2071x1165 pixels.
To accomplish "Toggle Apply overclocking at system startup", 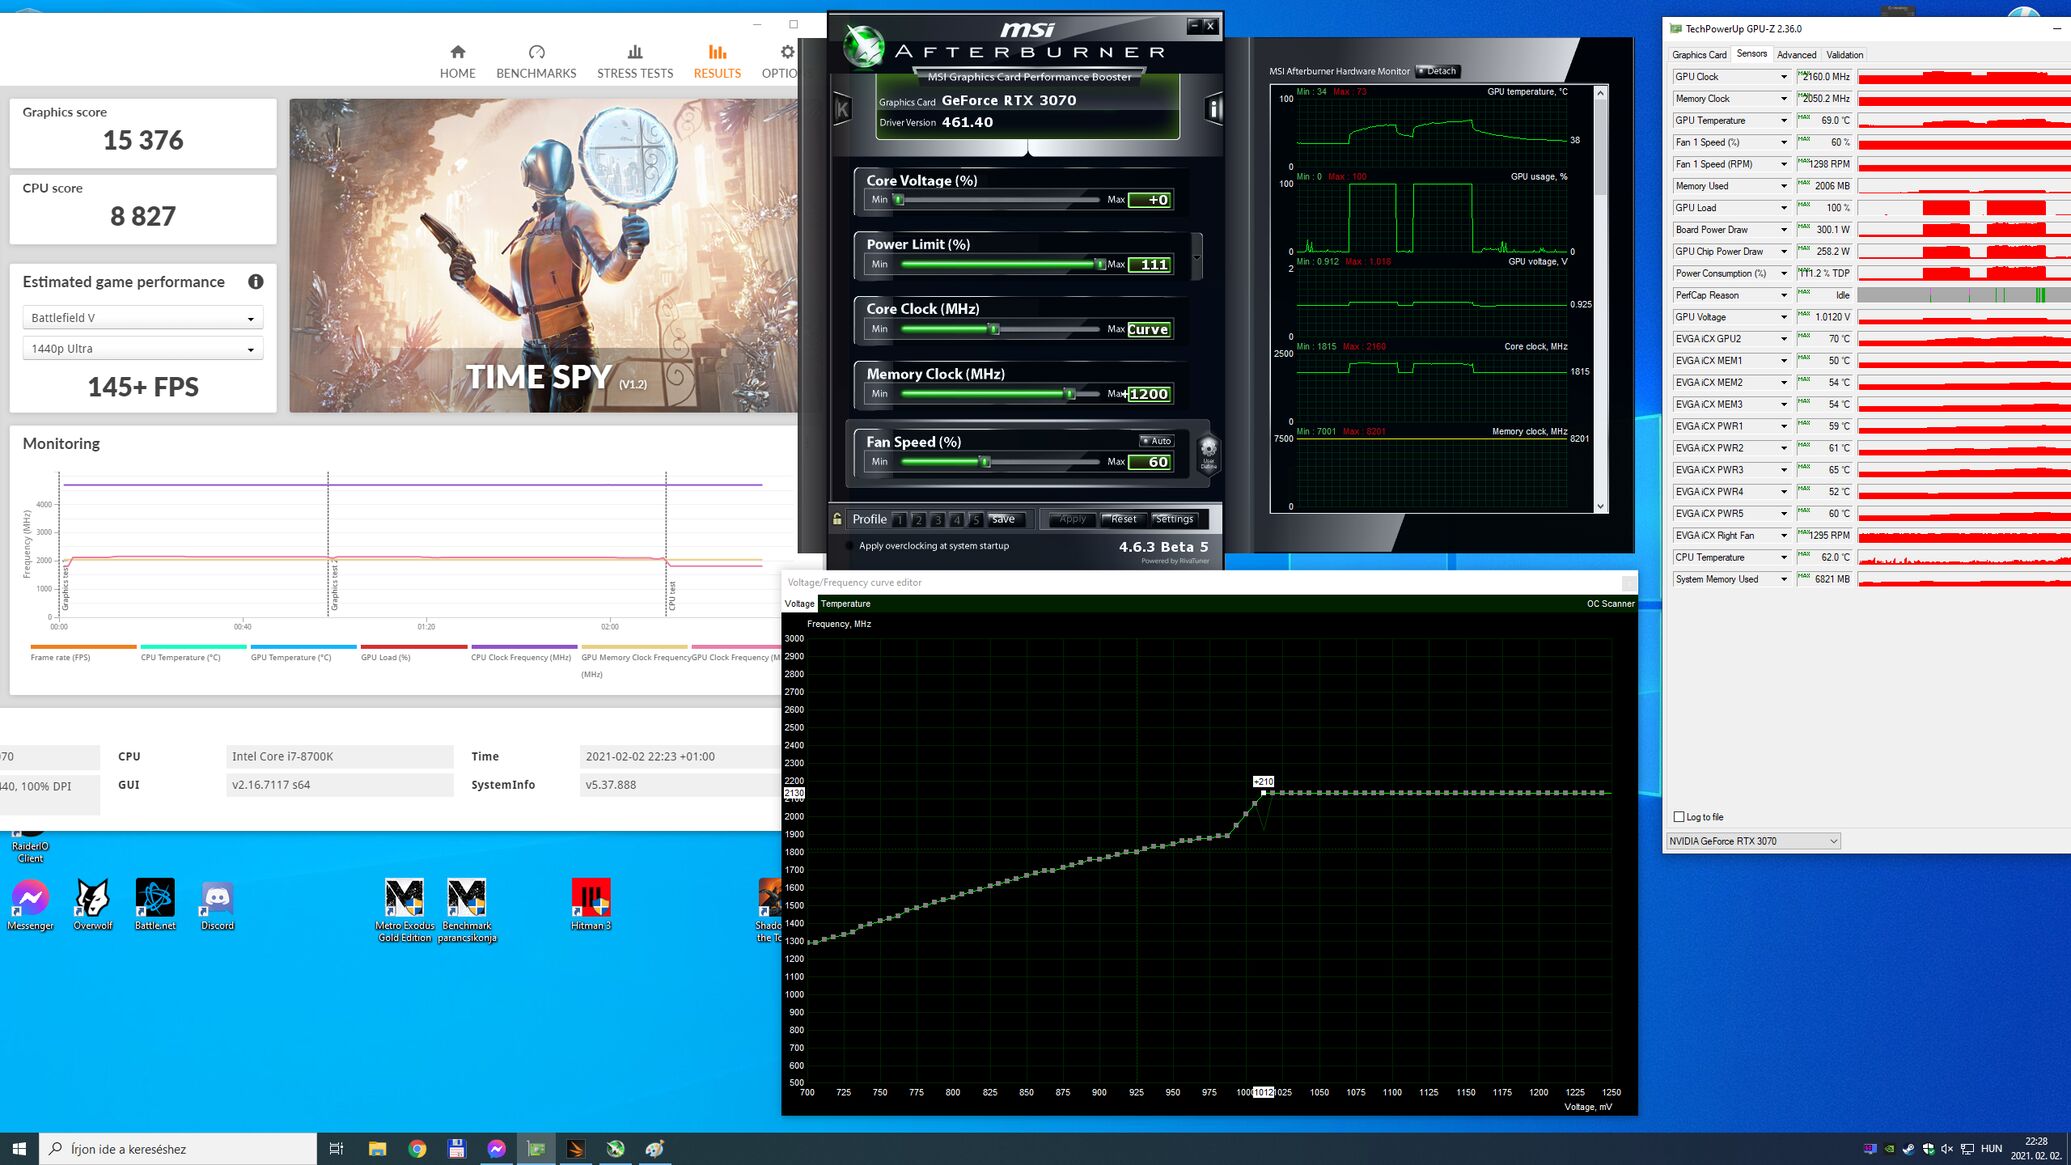I will [850, 546].
